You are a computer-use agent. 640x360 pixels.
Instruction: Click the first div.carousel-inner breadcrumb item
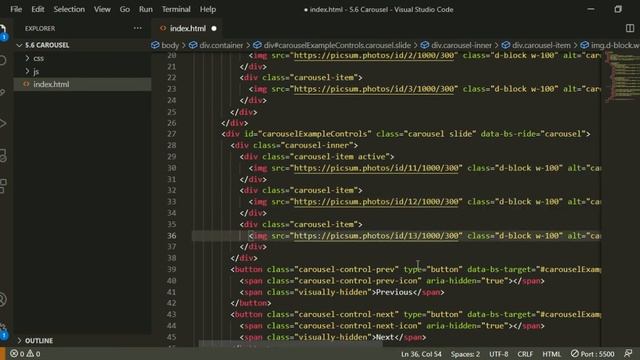(x=456, y=45)
